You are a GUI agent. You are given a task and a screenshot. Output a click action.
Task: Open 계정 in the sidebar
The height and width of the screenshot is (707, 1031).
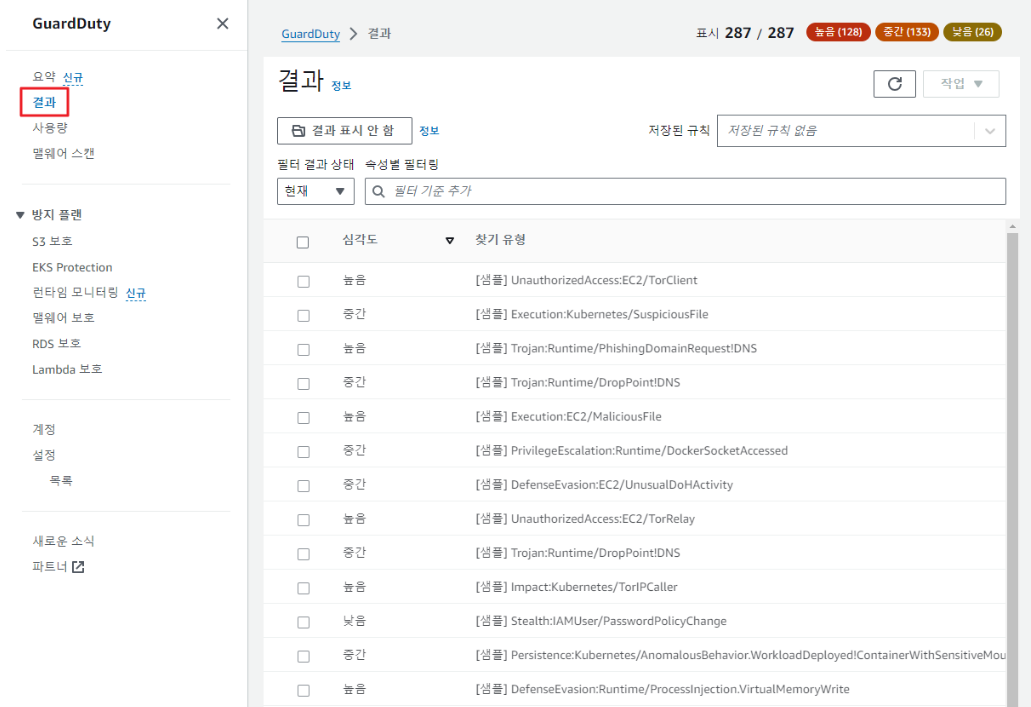[44, 429]
